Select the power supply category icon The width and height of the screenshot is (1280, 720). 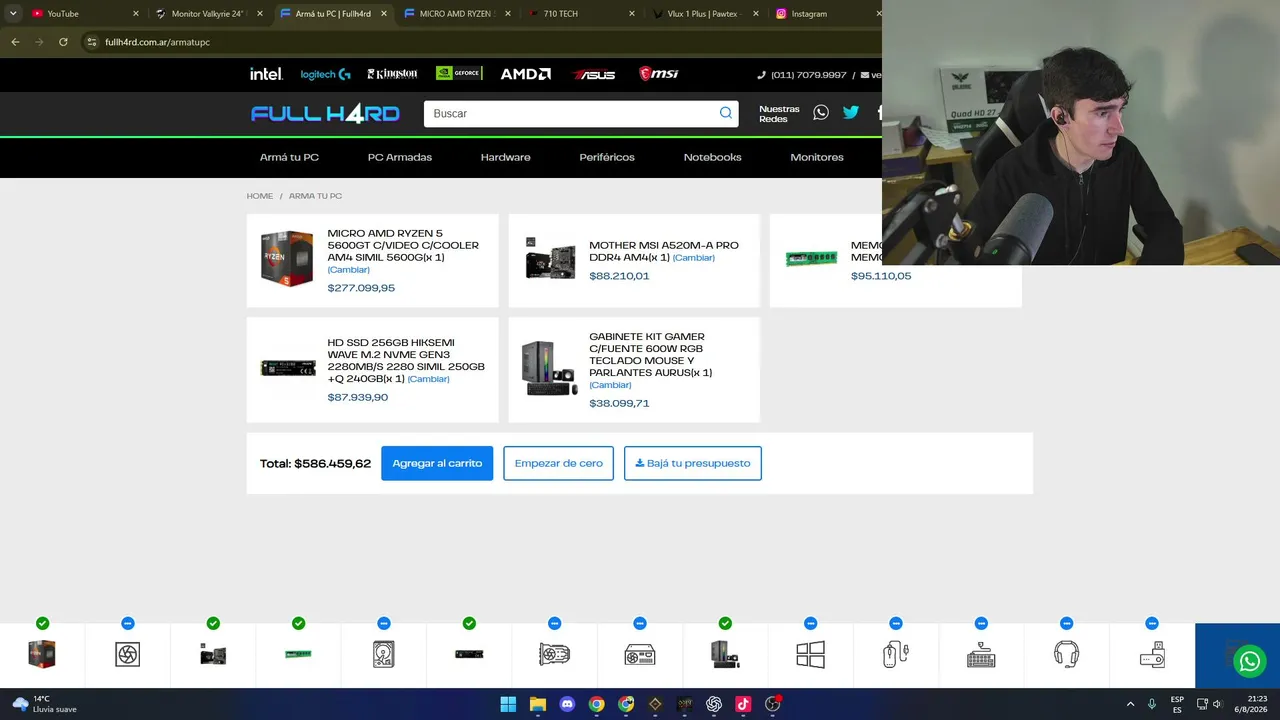(x=640, y=655)
